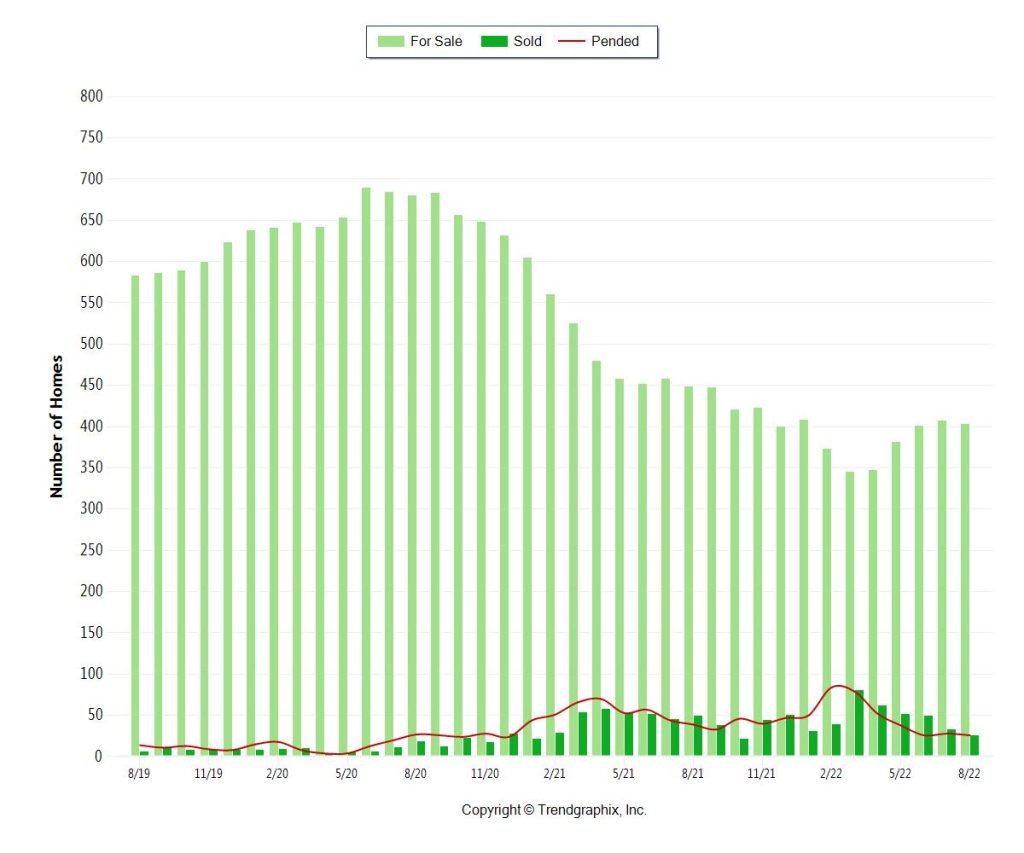Click the 650 y-axis label
This screenshot has height=853, width=1024.
click(x=91, y=219)
